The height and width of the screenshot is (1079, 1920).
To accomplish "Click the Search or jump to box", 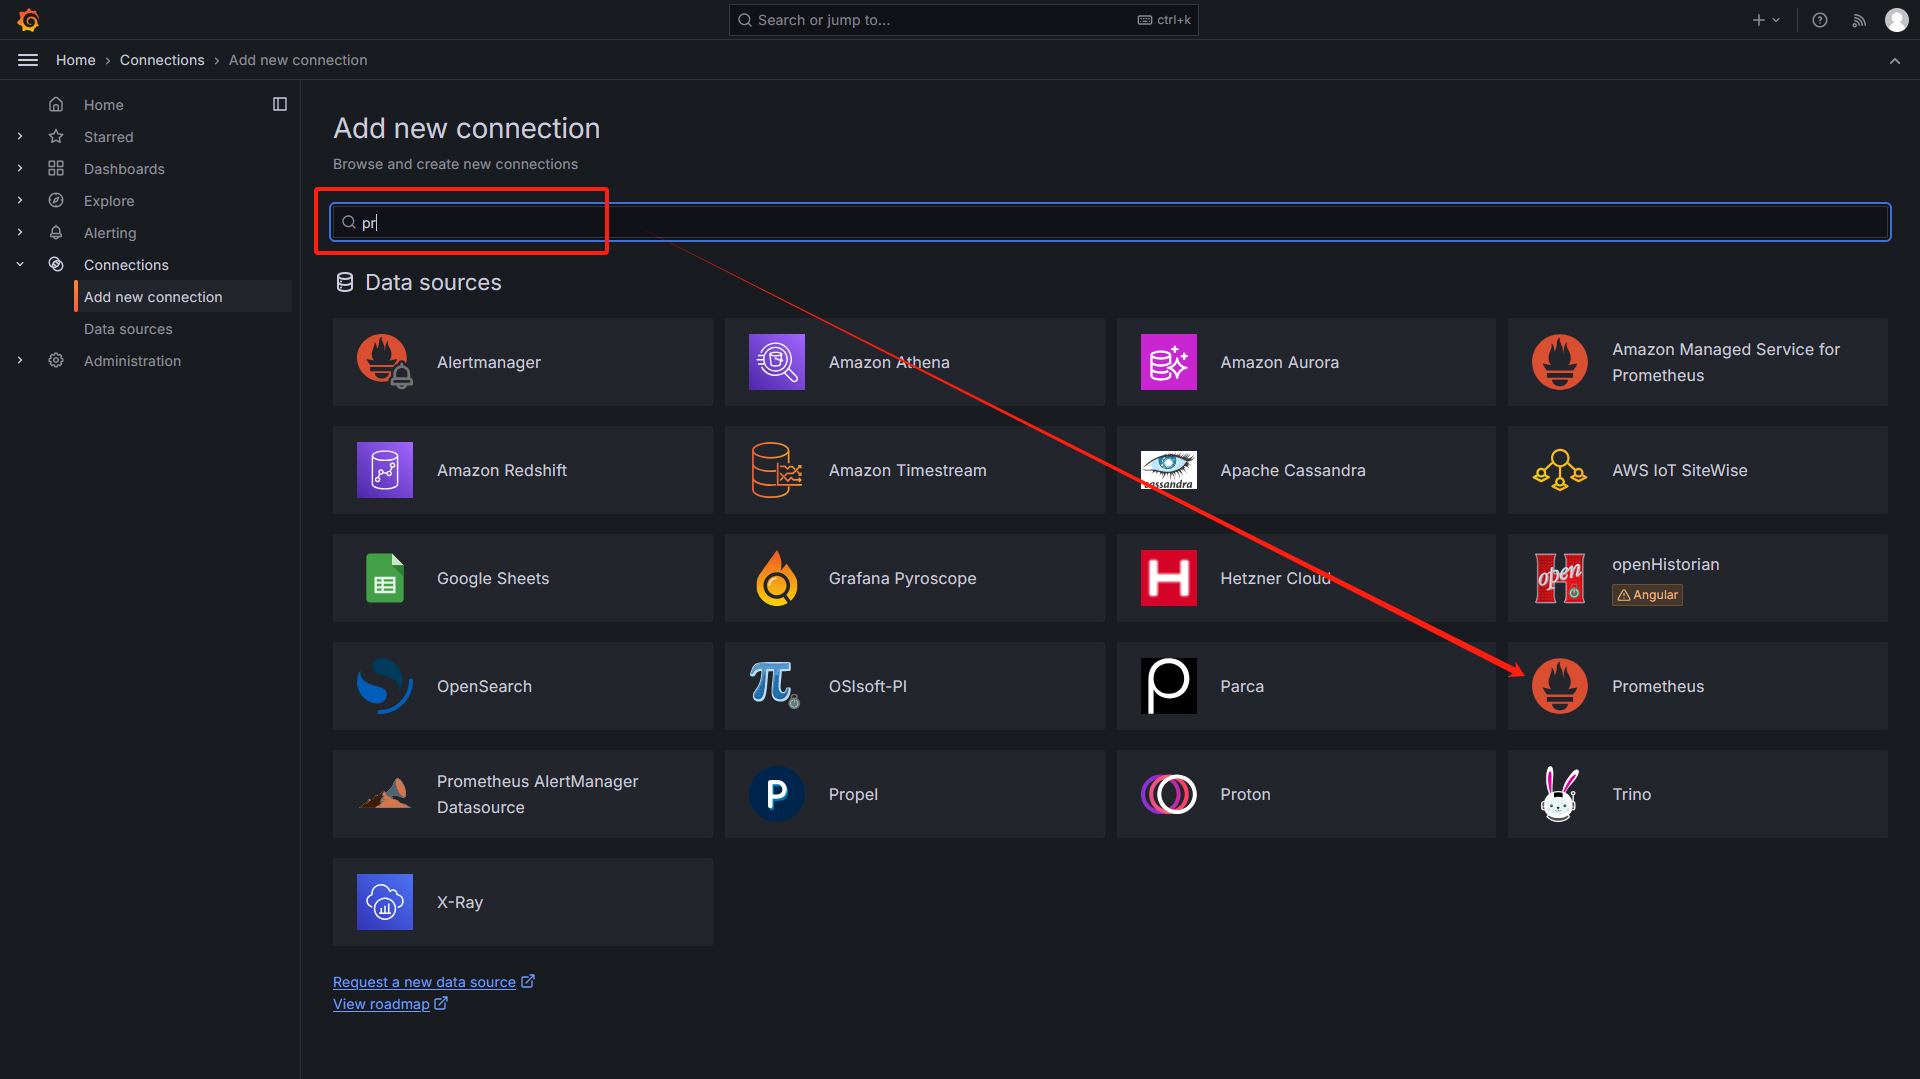I will (x=963, y=20).
